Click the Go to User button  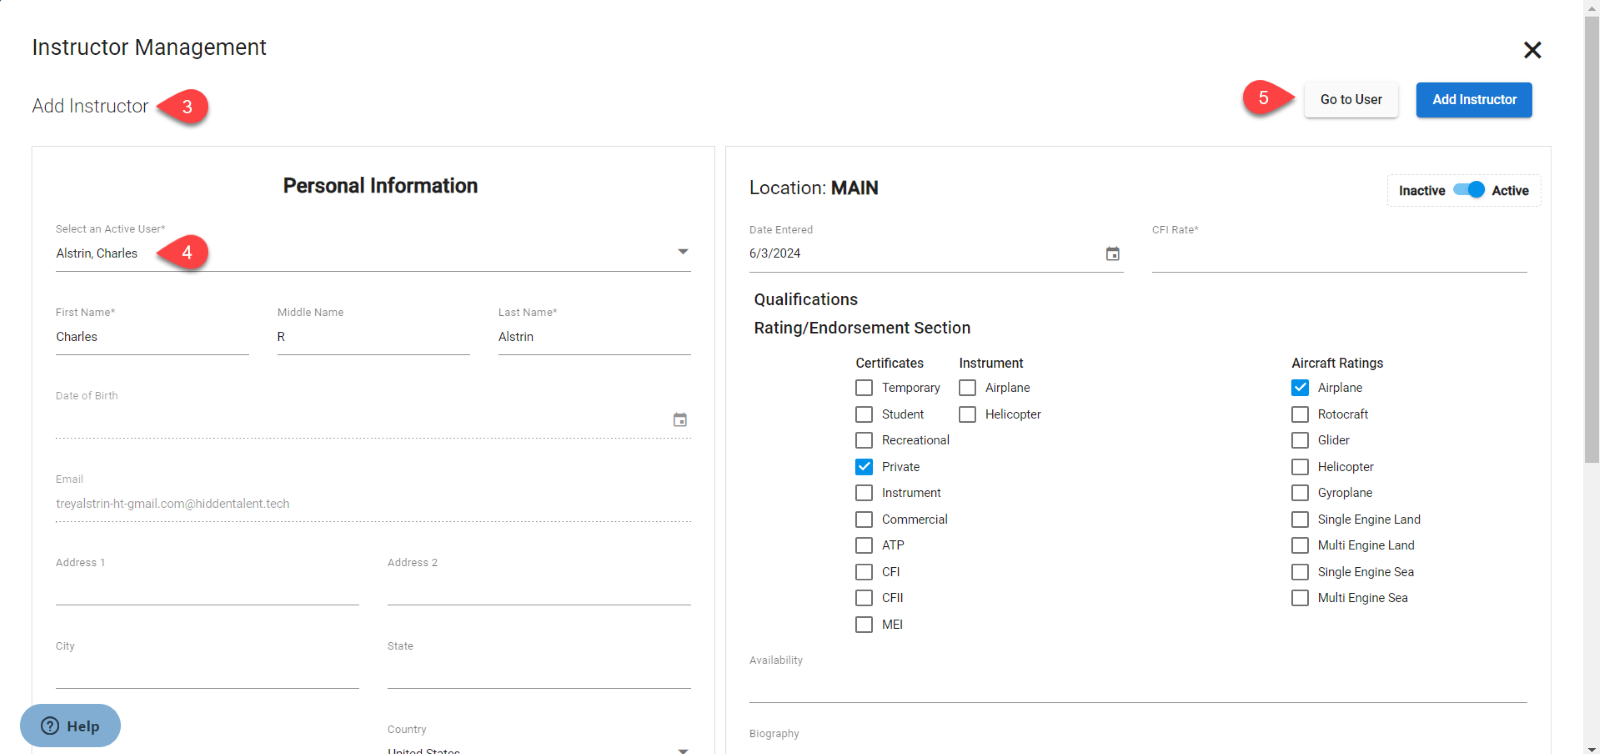click(x=1350, y=100)
